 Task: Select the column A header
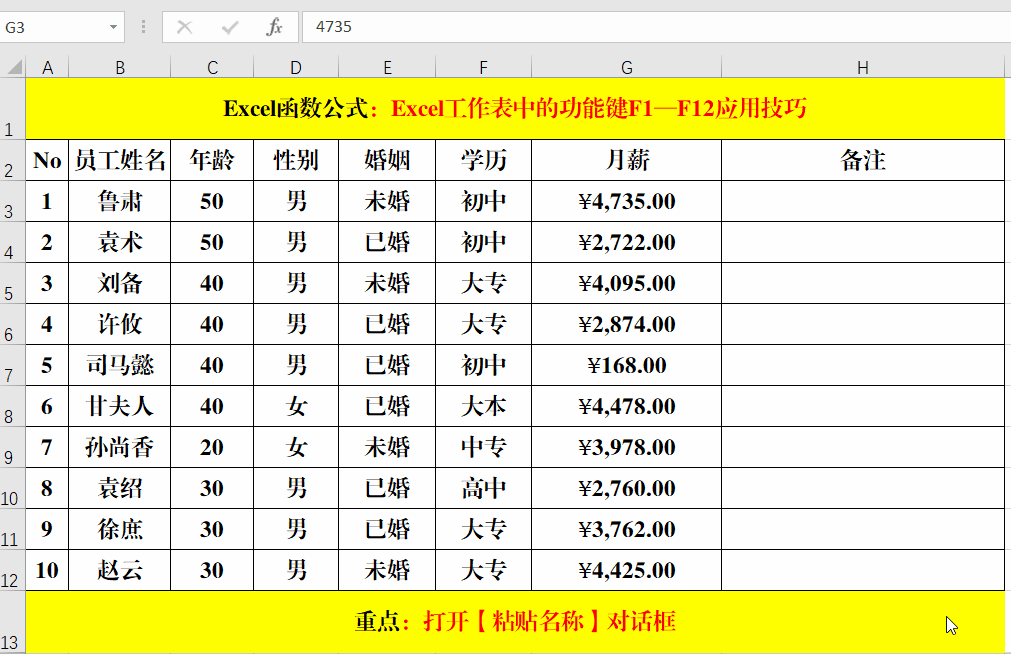click(47, 67)
